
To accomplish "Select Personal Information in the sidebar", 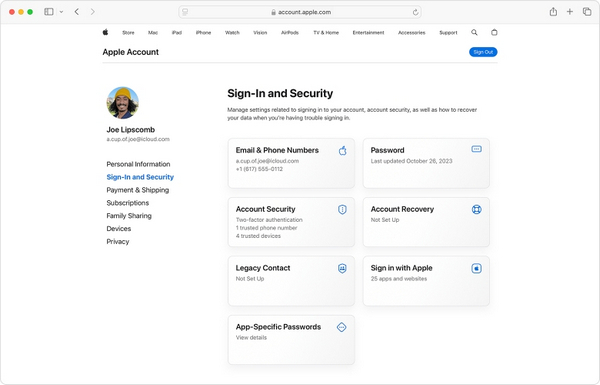I will (138, 164).
